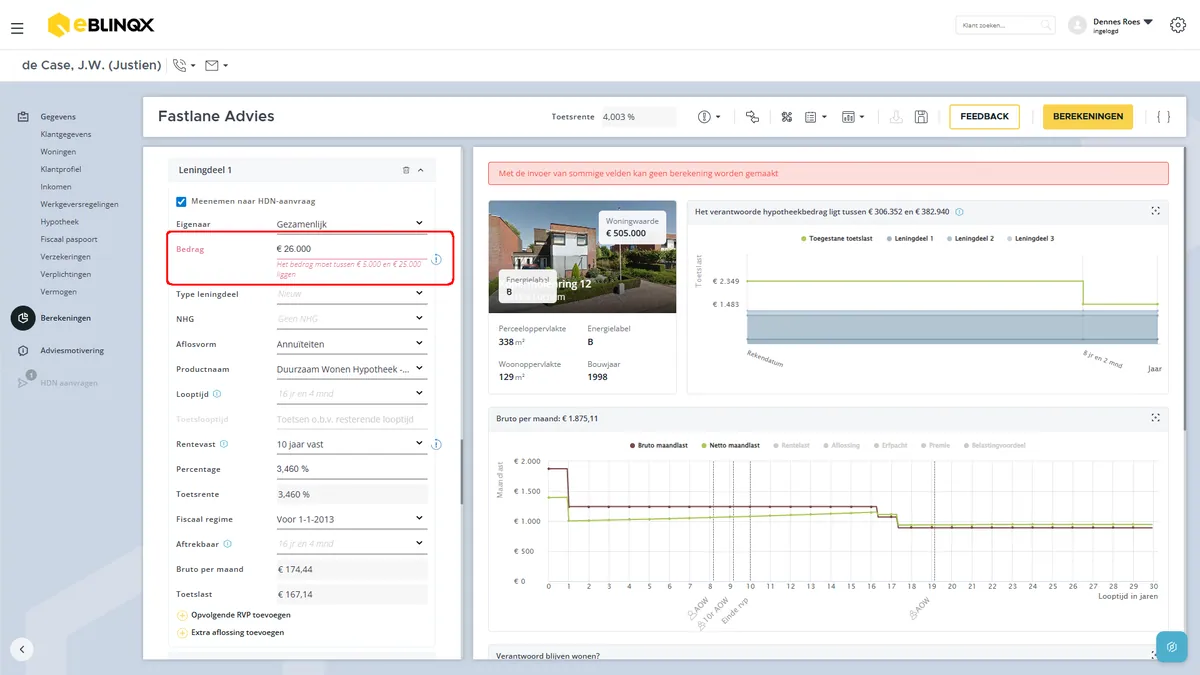
Task: Click the scenario tools toolbar icon
Action: click(787, 117)
